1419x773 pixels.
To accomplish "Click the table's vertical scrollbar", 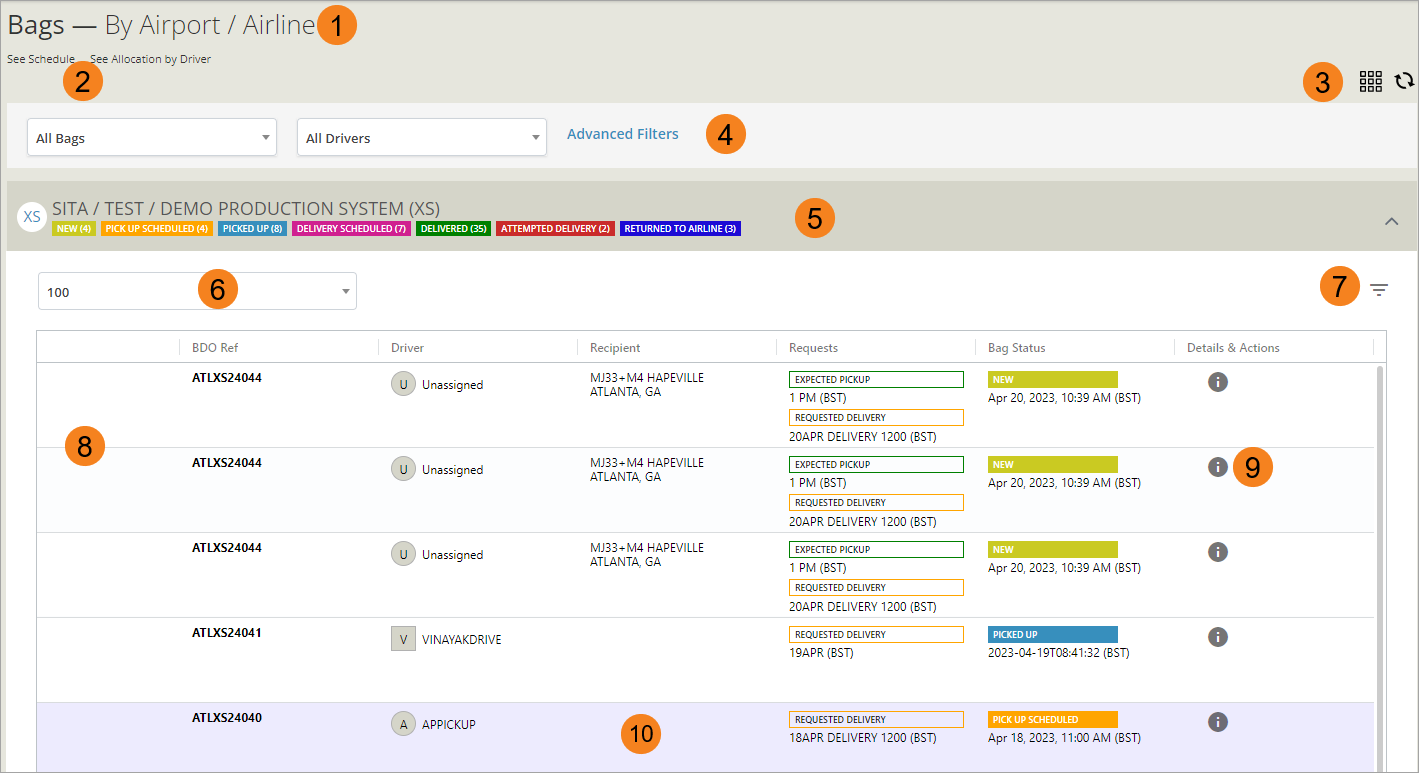I will tap(1381, 566).
